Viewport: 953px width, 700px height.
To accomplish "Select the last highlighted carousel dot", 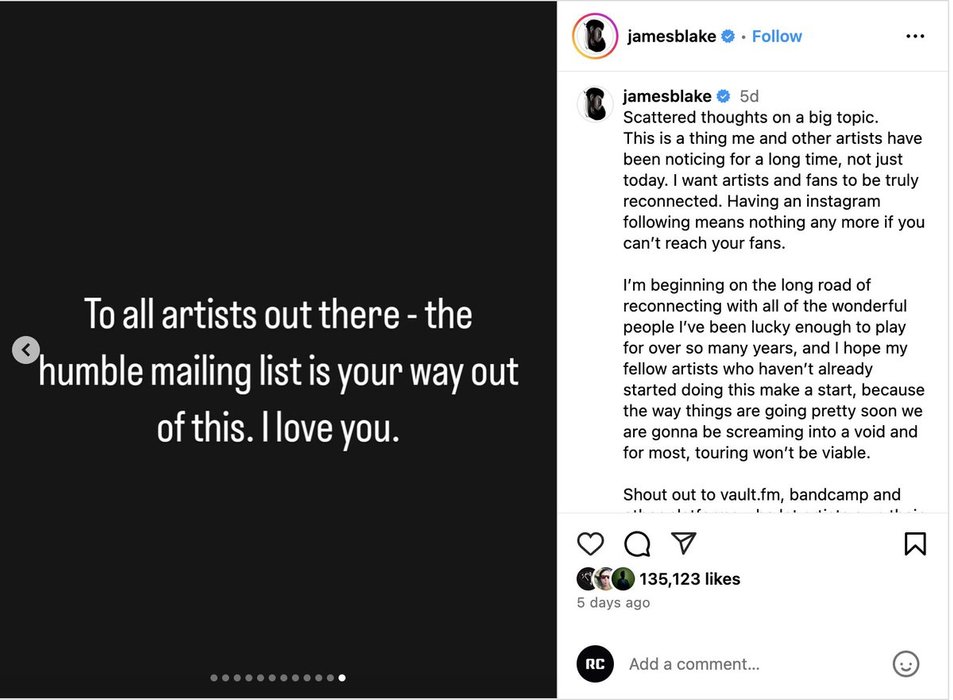I will (342, 678).
